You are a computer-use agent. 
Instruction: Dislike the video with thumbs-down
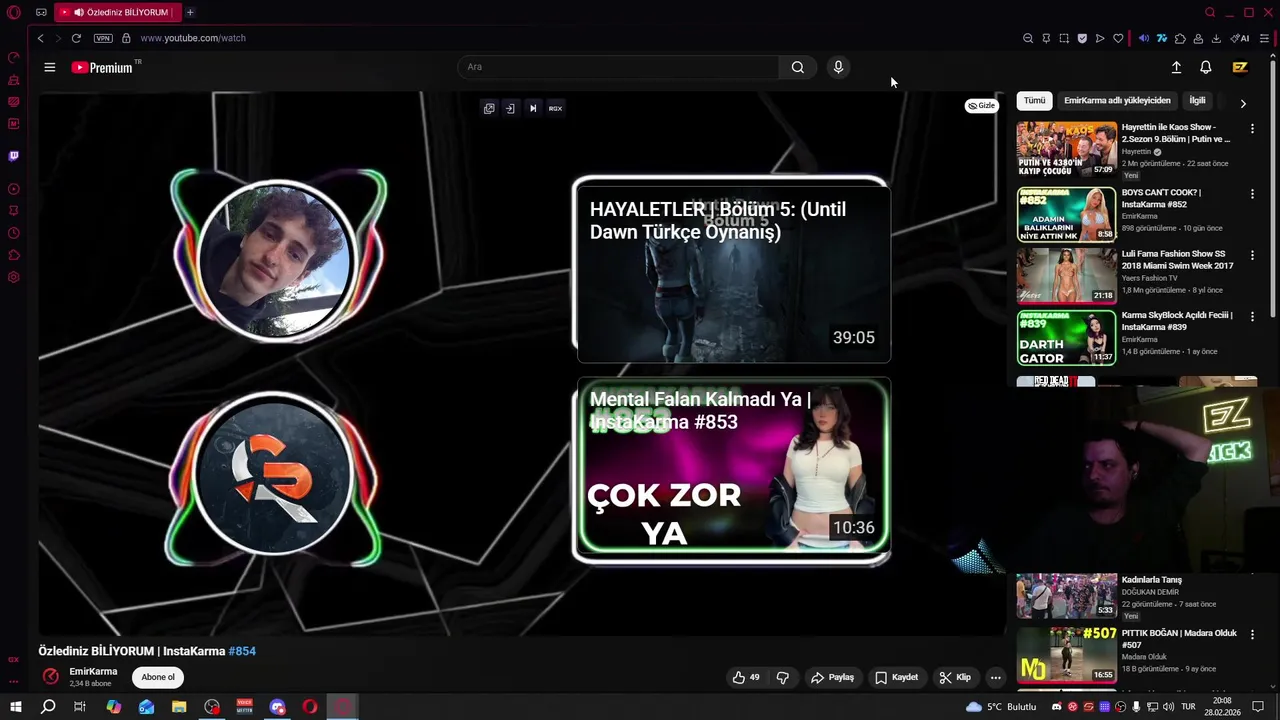coord(783,677)
